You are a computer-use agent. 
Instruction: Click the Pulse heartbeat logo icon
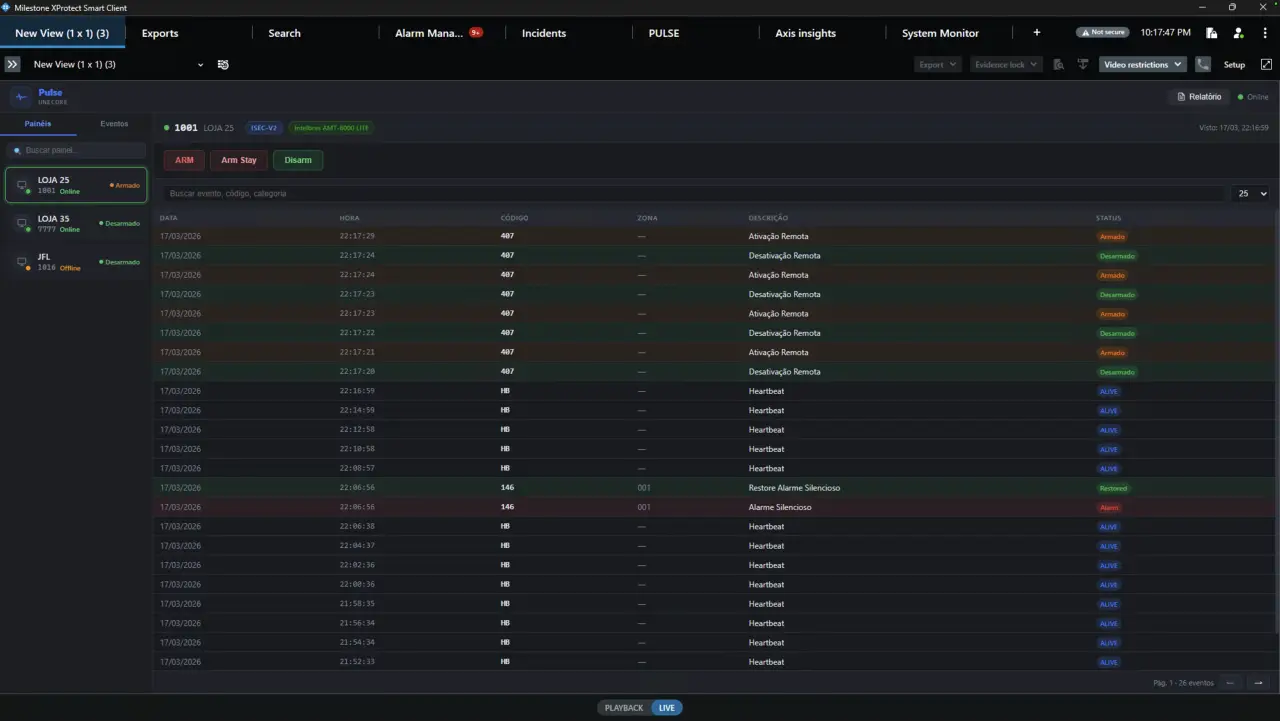coord(22,97)
